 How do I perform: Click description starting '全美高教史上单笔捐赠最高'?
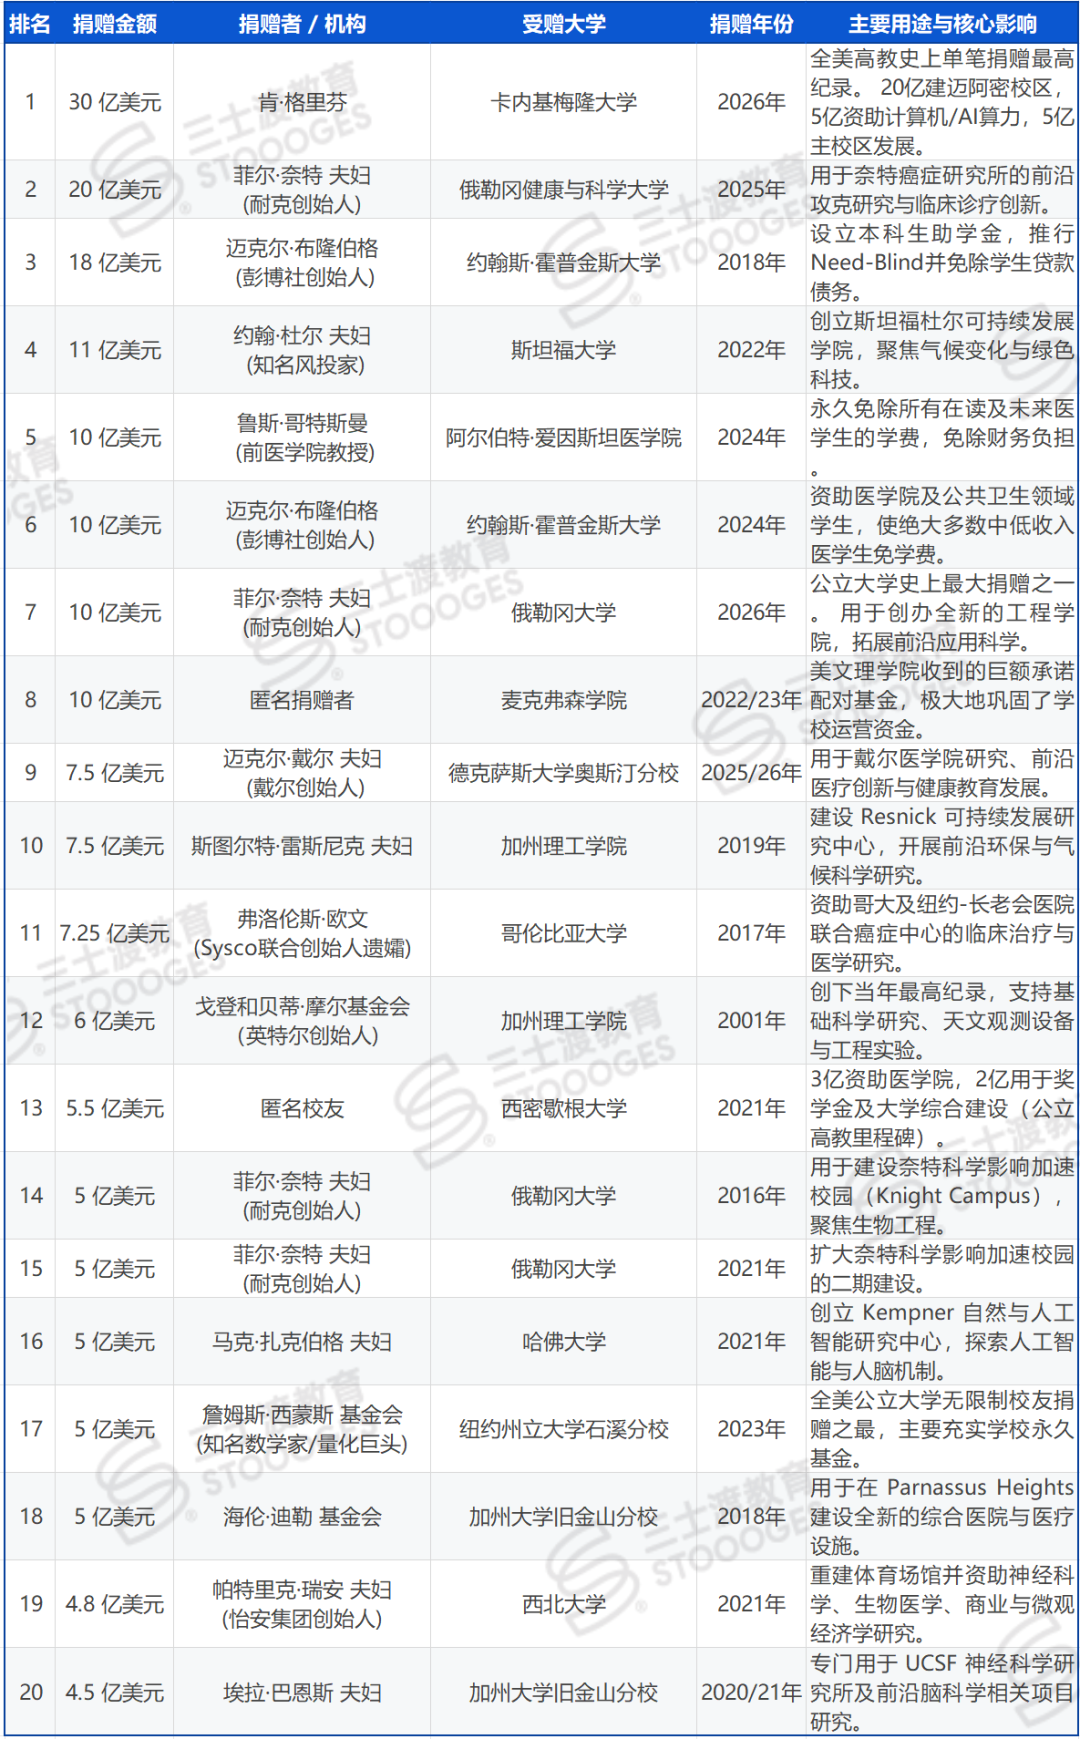[942, 102]
